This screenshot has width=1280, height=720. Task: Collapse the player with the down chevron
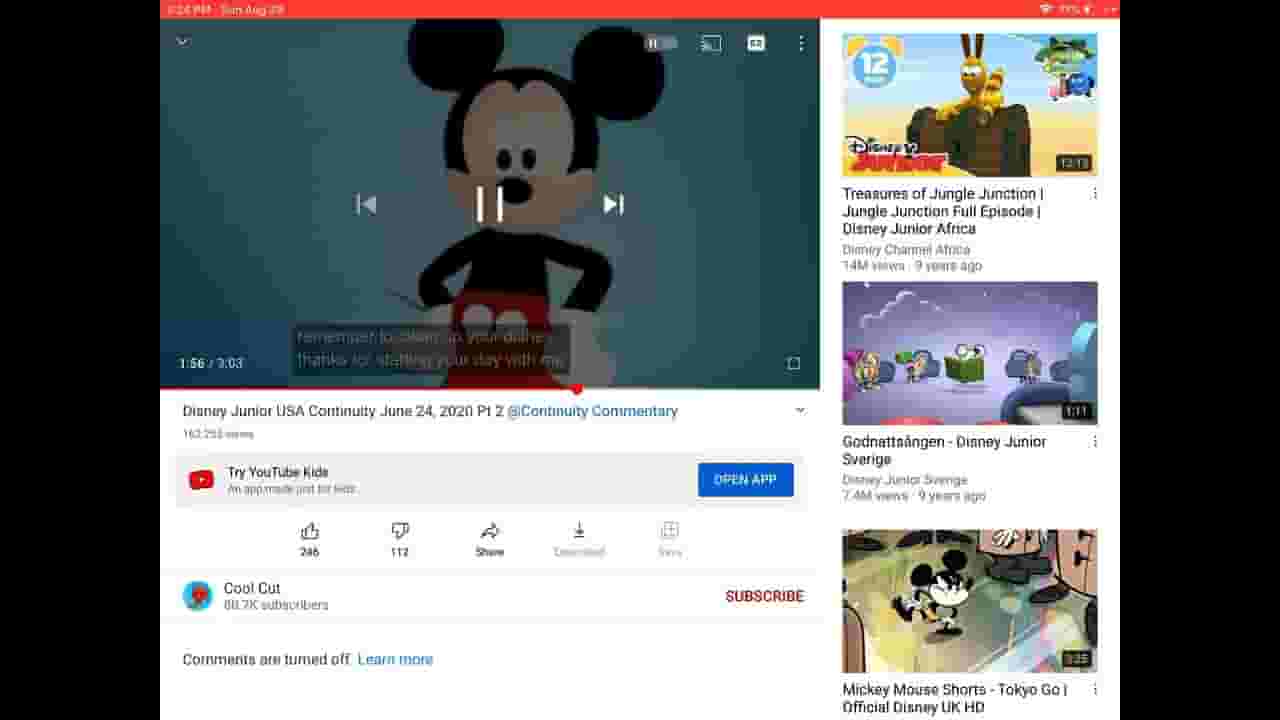coord(182,41)
